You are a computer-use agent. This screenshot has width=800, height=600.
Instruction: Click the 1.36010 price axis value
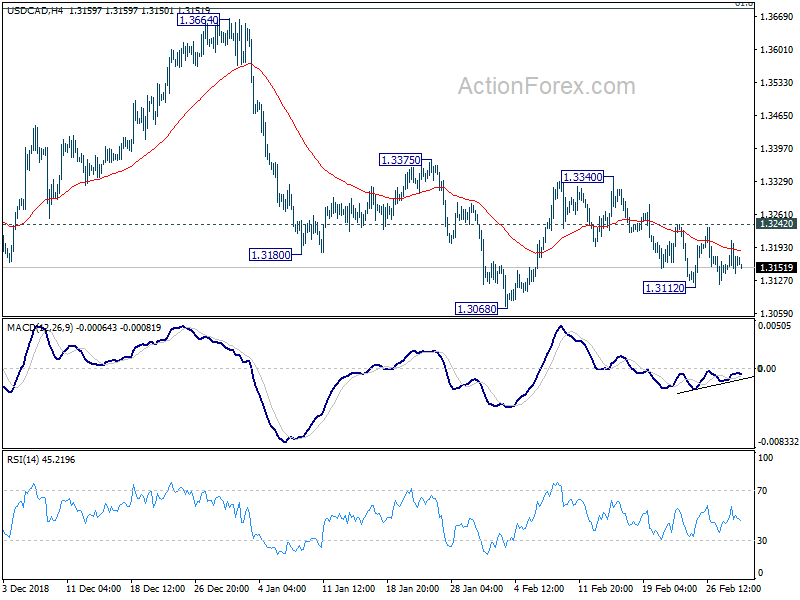pos(777,49)
